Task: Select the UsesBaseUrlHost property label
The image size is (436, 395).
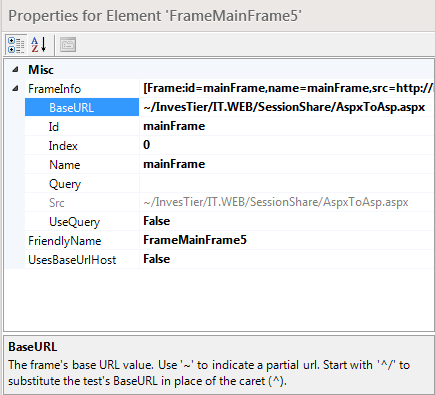Action: (x=72, y=260)
